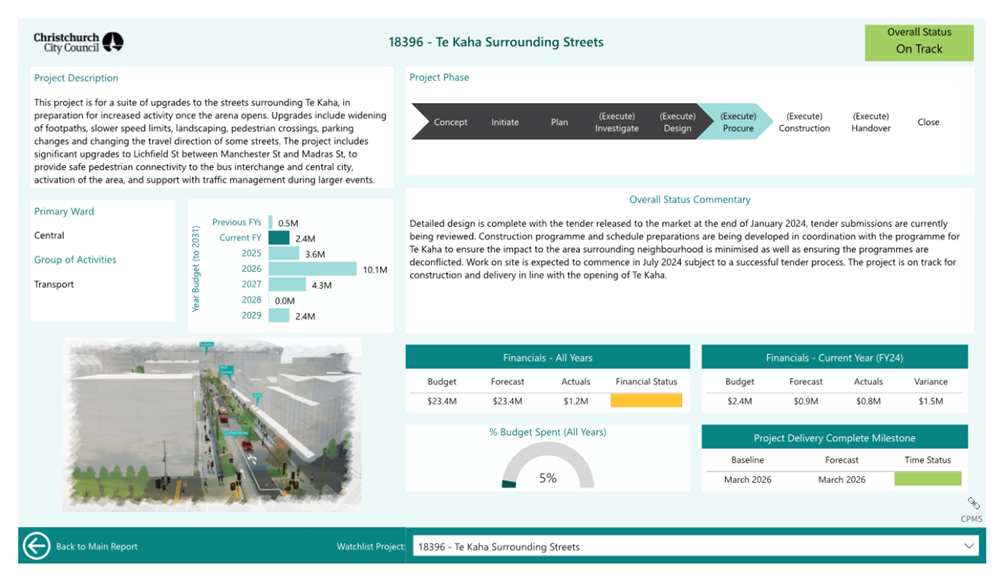Click the Time Status column header

click(x=928, y=459)
